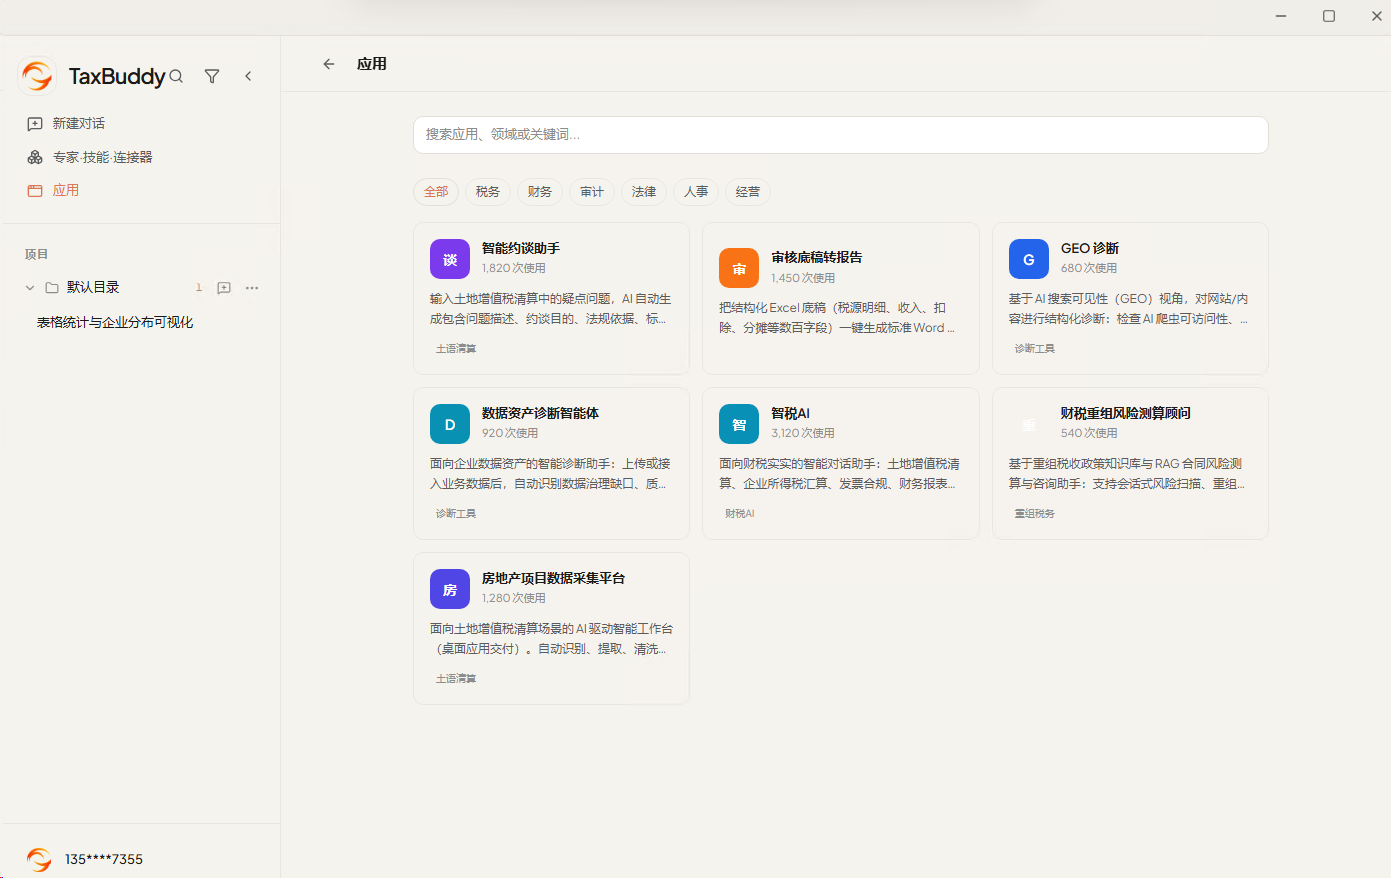The image size is (1391, 878).
Task: Open the 房地产项目数据采集平台 app title
Action: pyautogui.click(x=553, y=578)
